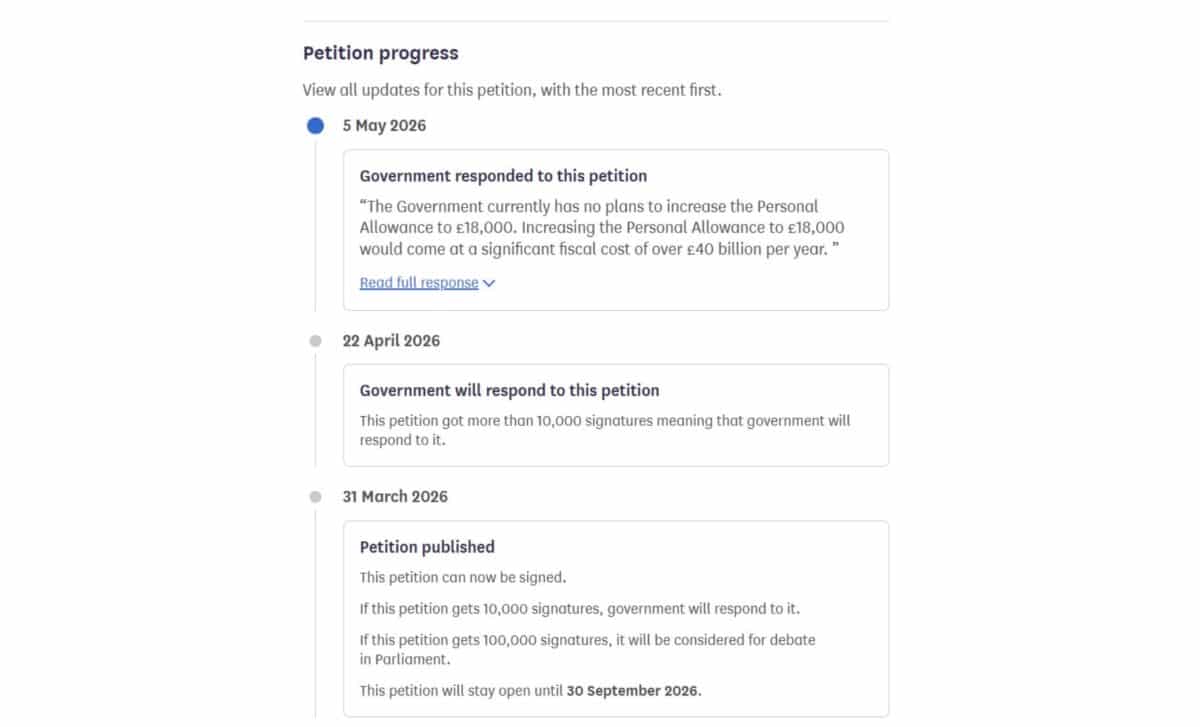This screenshot has height=727, width=1200.
Task: Select the grey timeline dot for 31 March 2026
Action: pos(316,497)
